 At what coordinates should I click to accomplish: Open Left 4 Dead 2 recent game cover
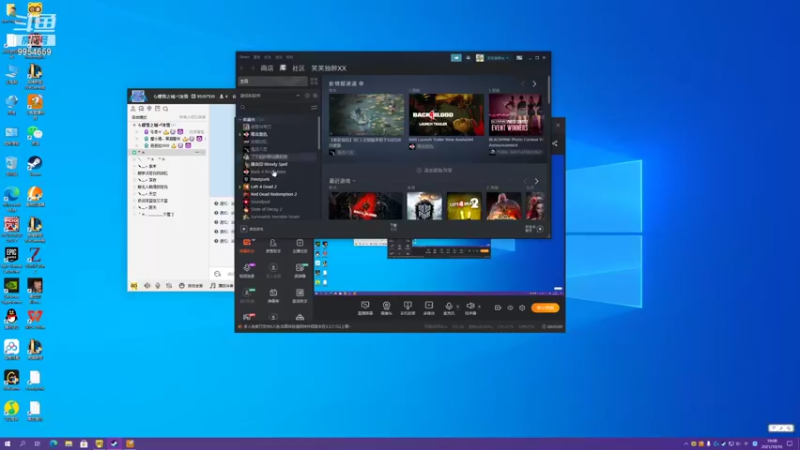point(464,206)
